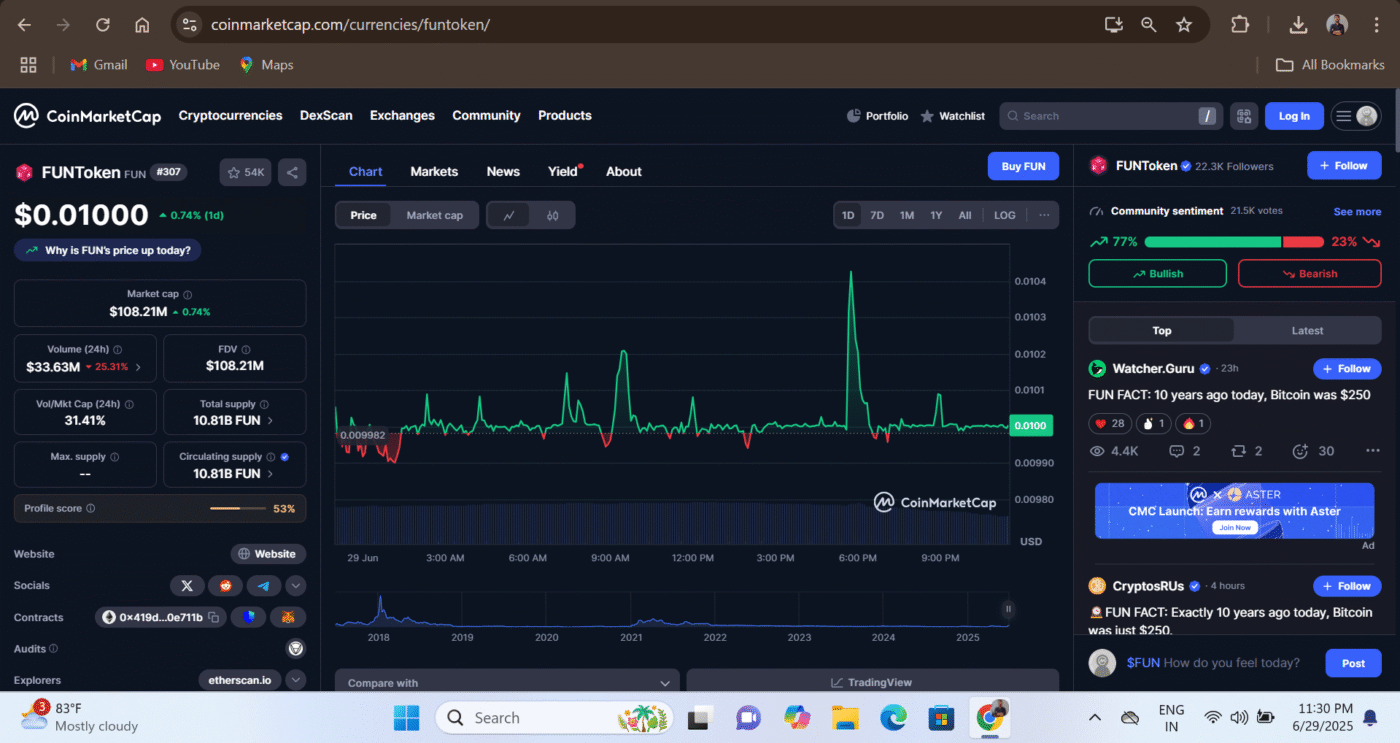Click the Log In button

point(1294,116)
